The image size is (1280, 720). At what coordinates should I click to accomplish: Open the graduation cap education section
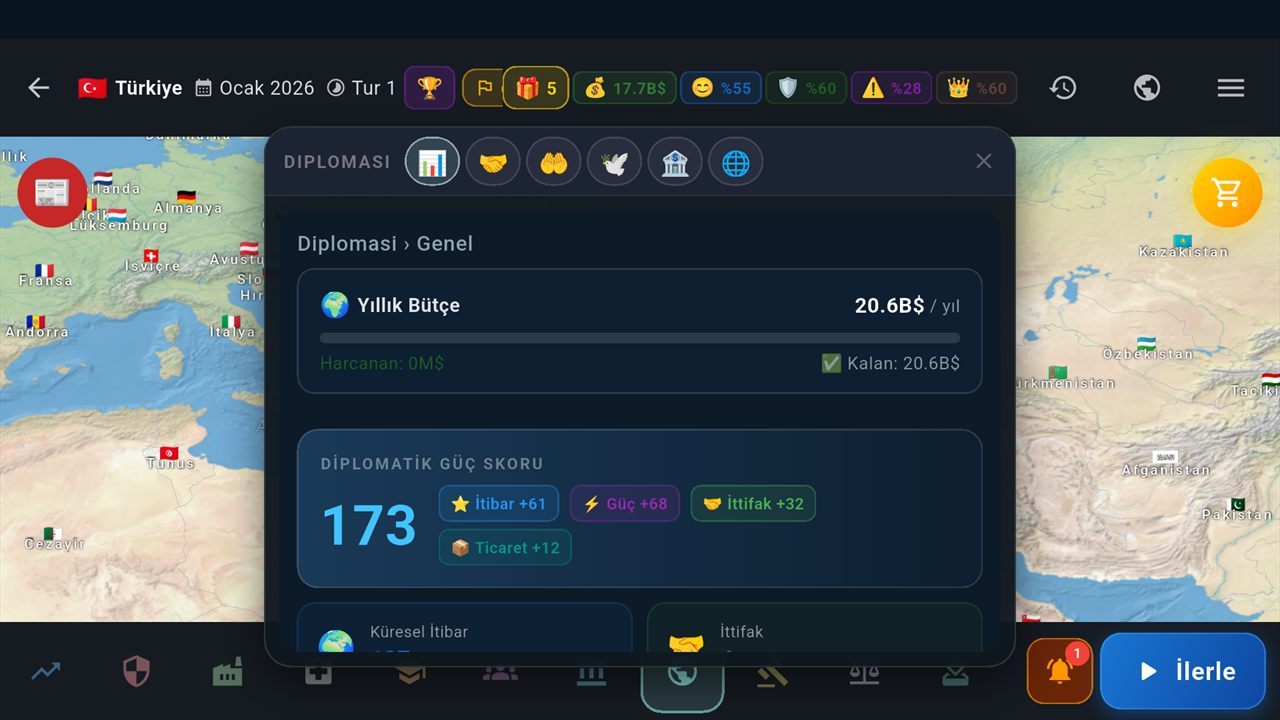[409, 674]
